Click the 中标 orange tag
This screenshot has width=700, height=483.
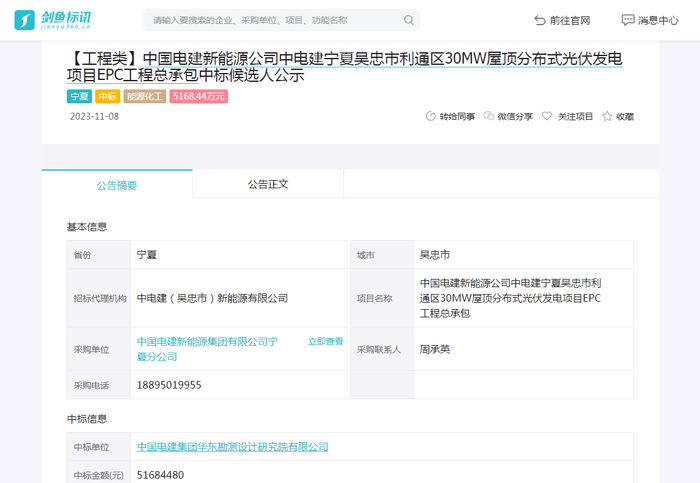pyautogui.click(x=108, y=97)
